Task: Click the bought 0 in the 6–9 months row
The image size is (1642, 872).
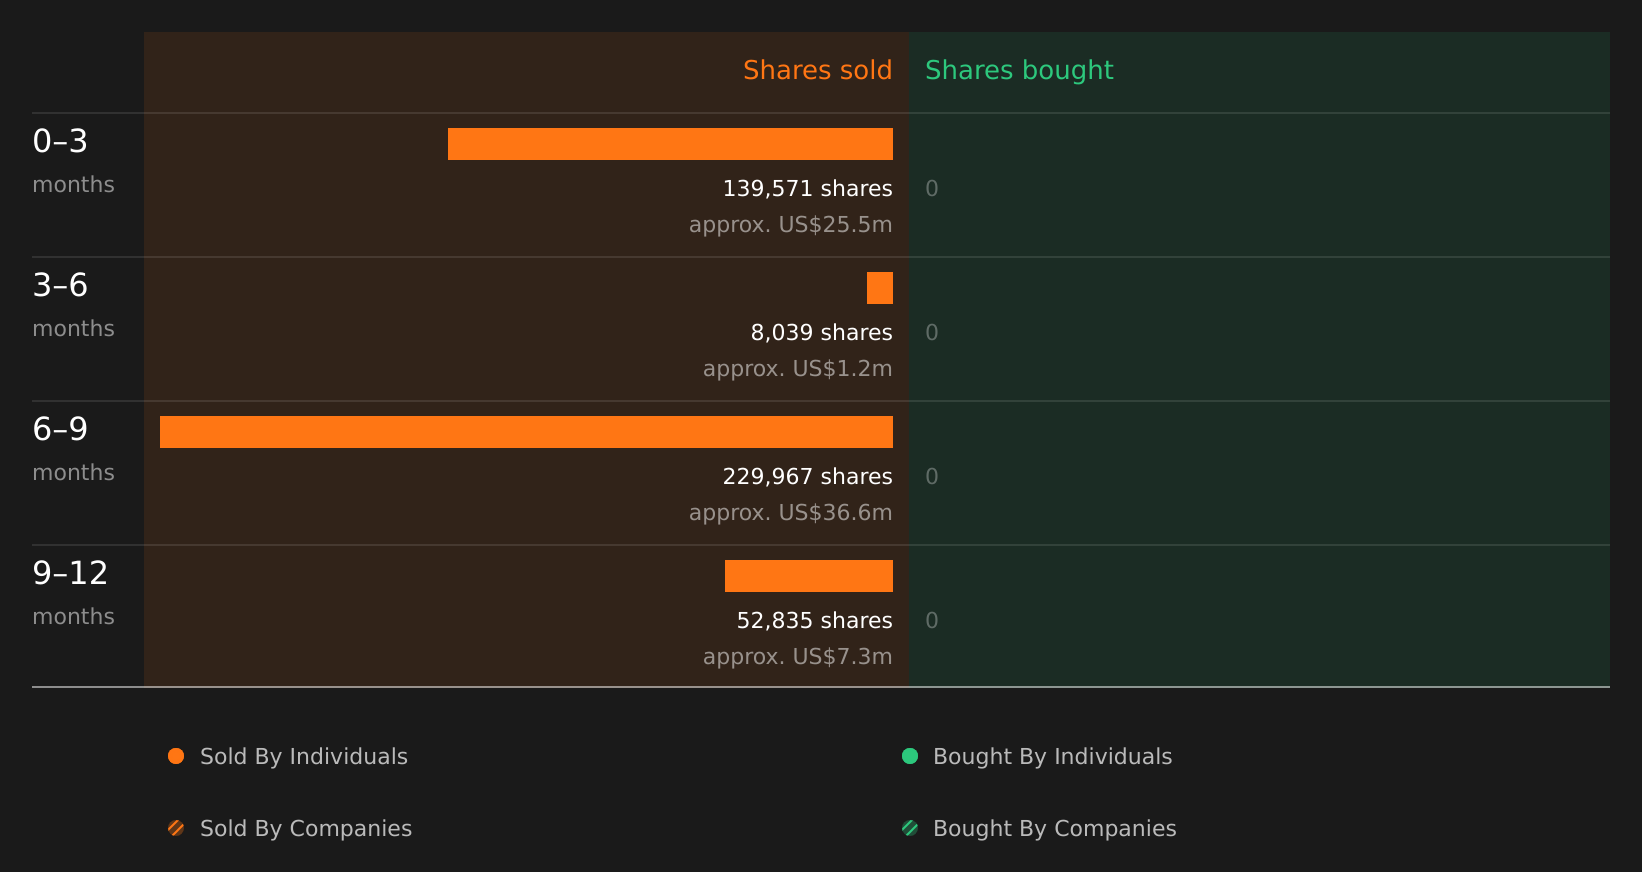Action: (932, 477)
